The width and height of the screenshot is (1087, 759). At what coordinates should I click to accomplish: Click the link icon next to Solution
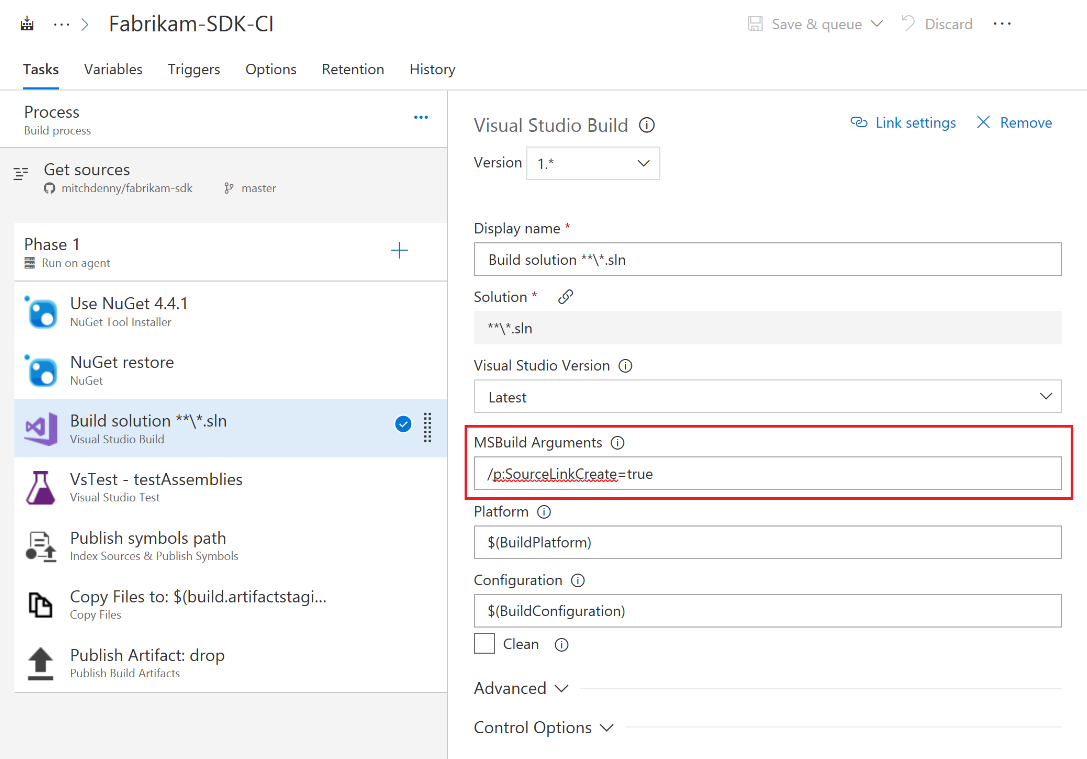[566, 297]
